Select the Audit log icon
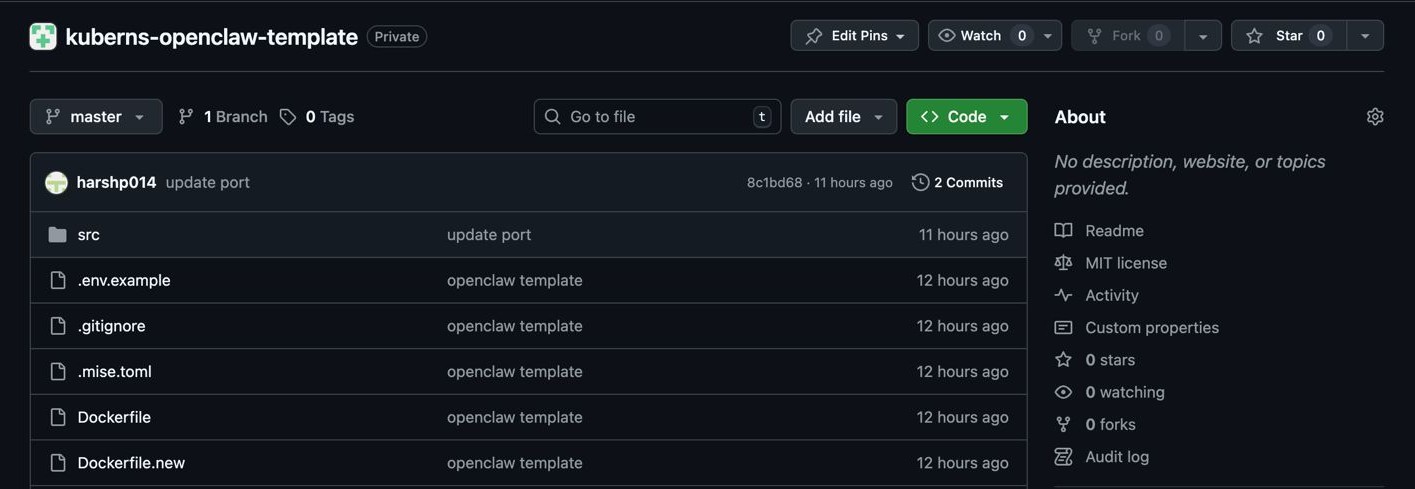 coord(1063,457)
